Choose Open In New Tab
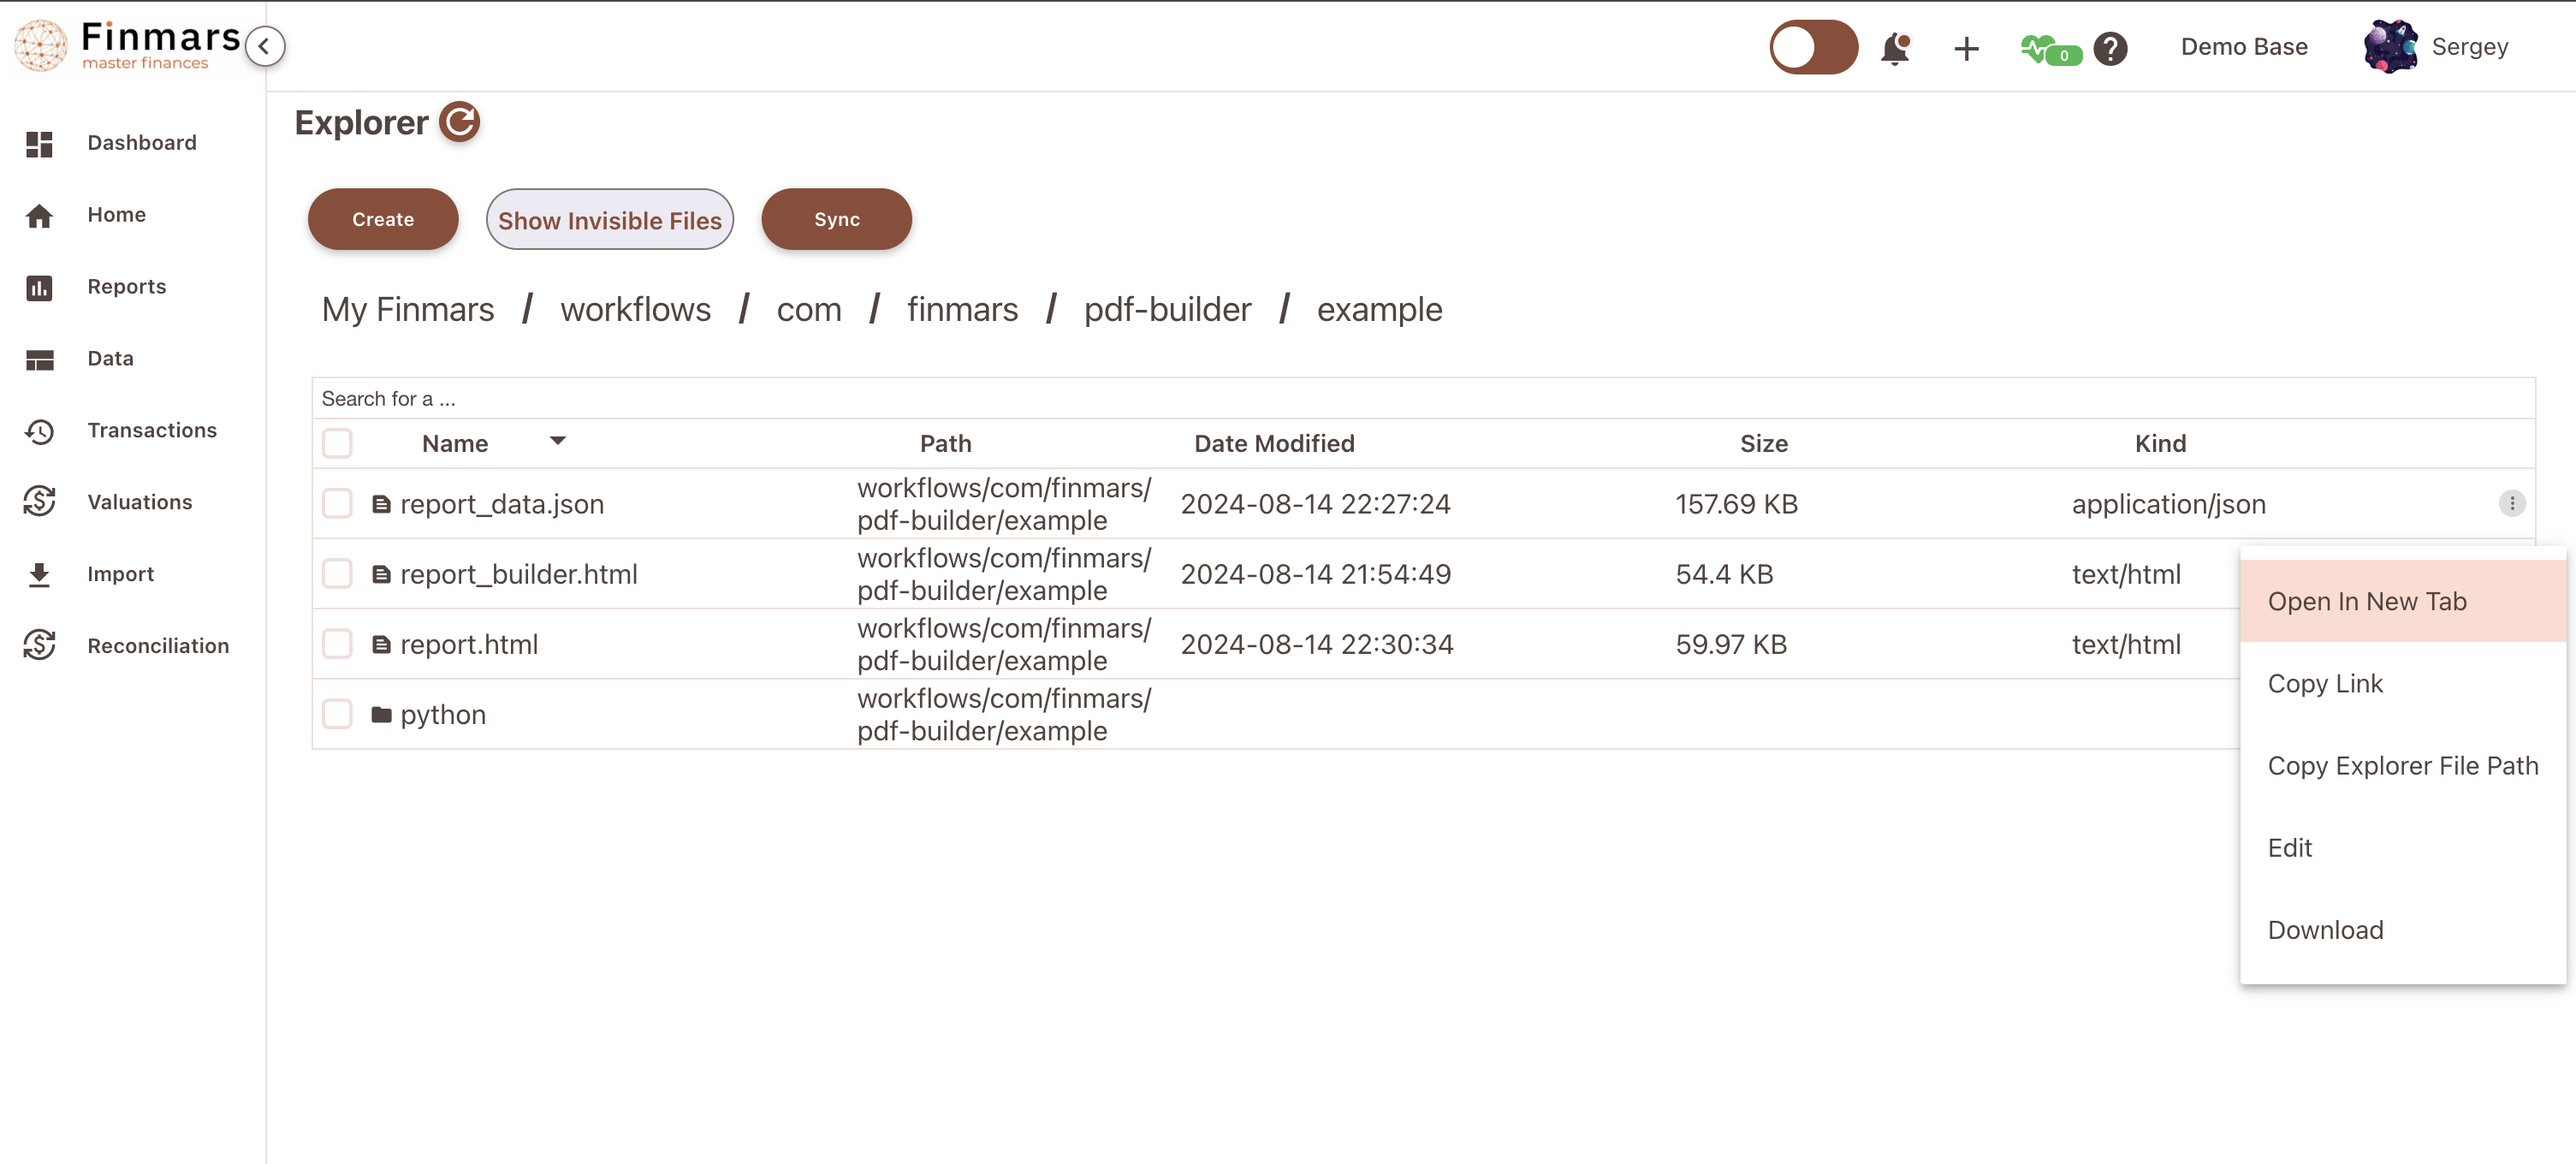The height and width of the screenshot is (1164, 2576). click(2403, 601)
